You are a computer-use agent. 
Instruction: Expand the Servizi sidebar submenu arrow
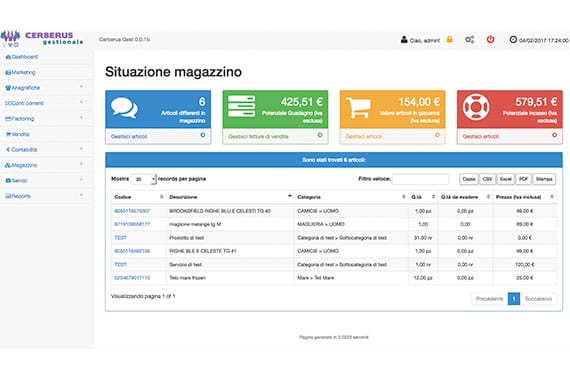pos(81,180)
